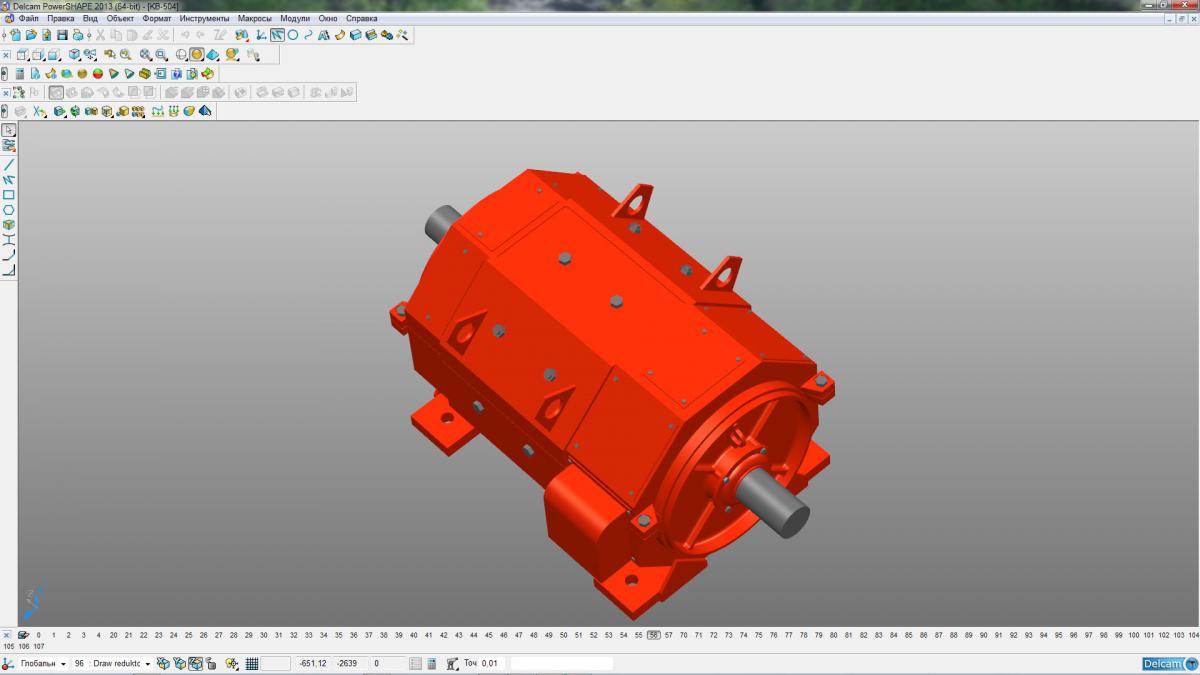This screenshot has width=1200, height=675.
Task: Select the shaded gold sphere view icon
Action: (197, 55)
